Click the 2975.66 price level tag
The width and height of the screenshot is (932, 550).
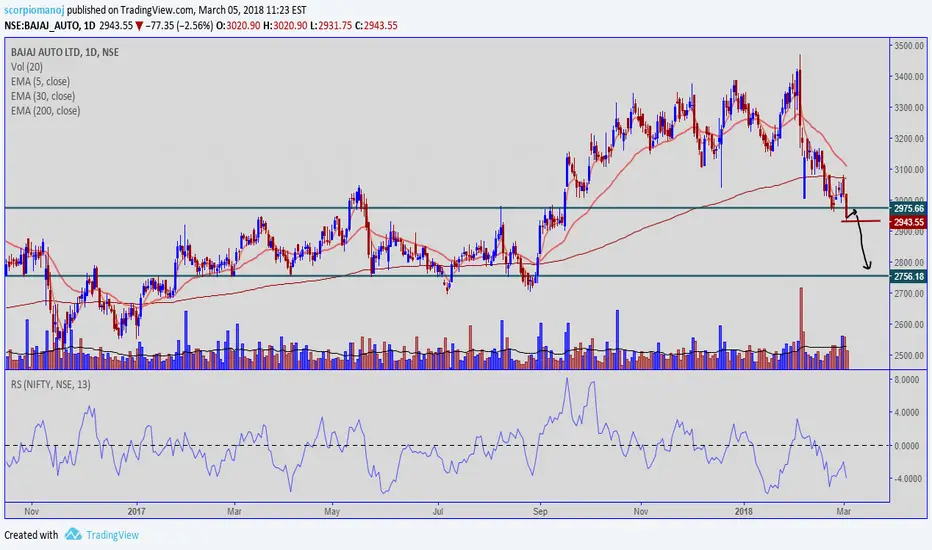click(909, 208)
